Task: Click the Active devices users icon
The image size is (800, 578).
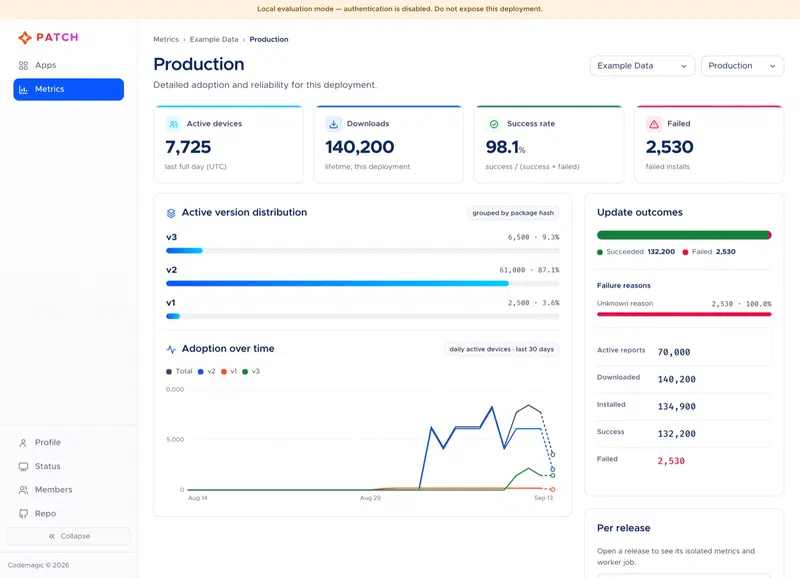Action: pyautogui.click(x=173, y=124)
